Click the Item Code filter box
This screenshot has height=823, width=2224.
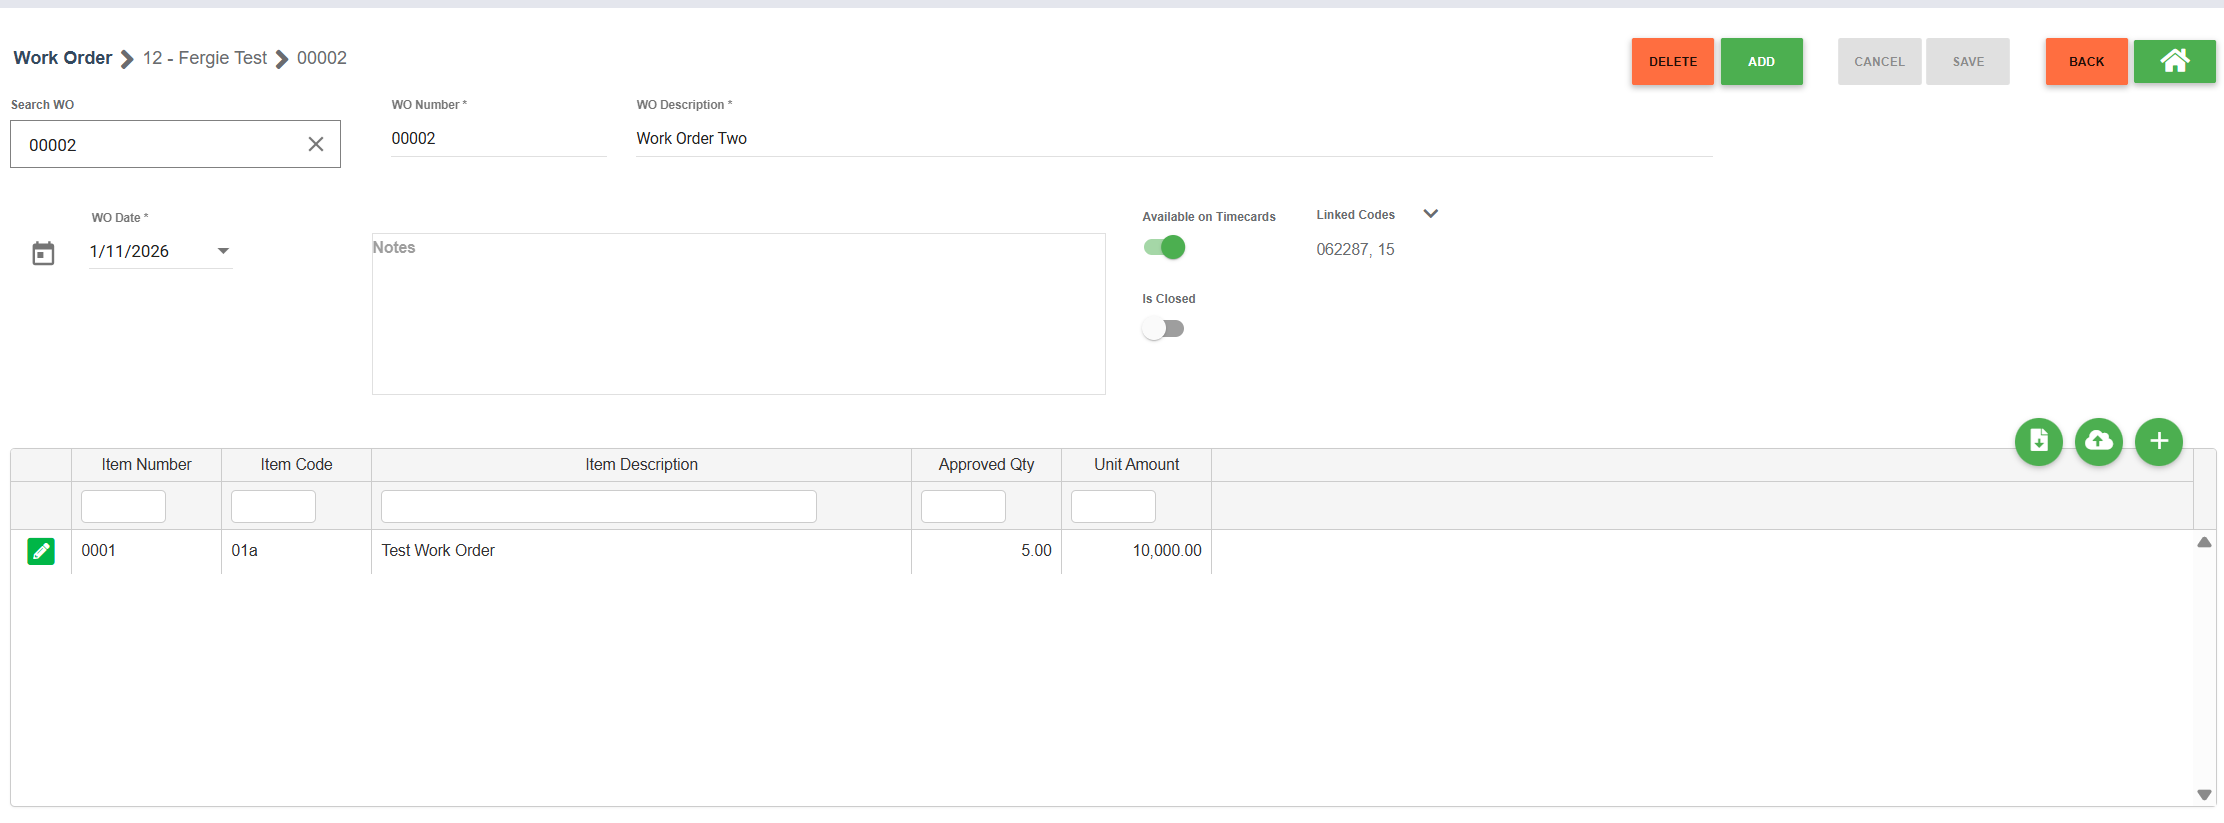click(x=274, y=506)
